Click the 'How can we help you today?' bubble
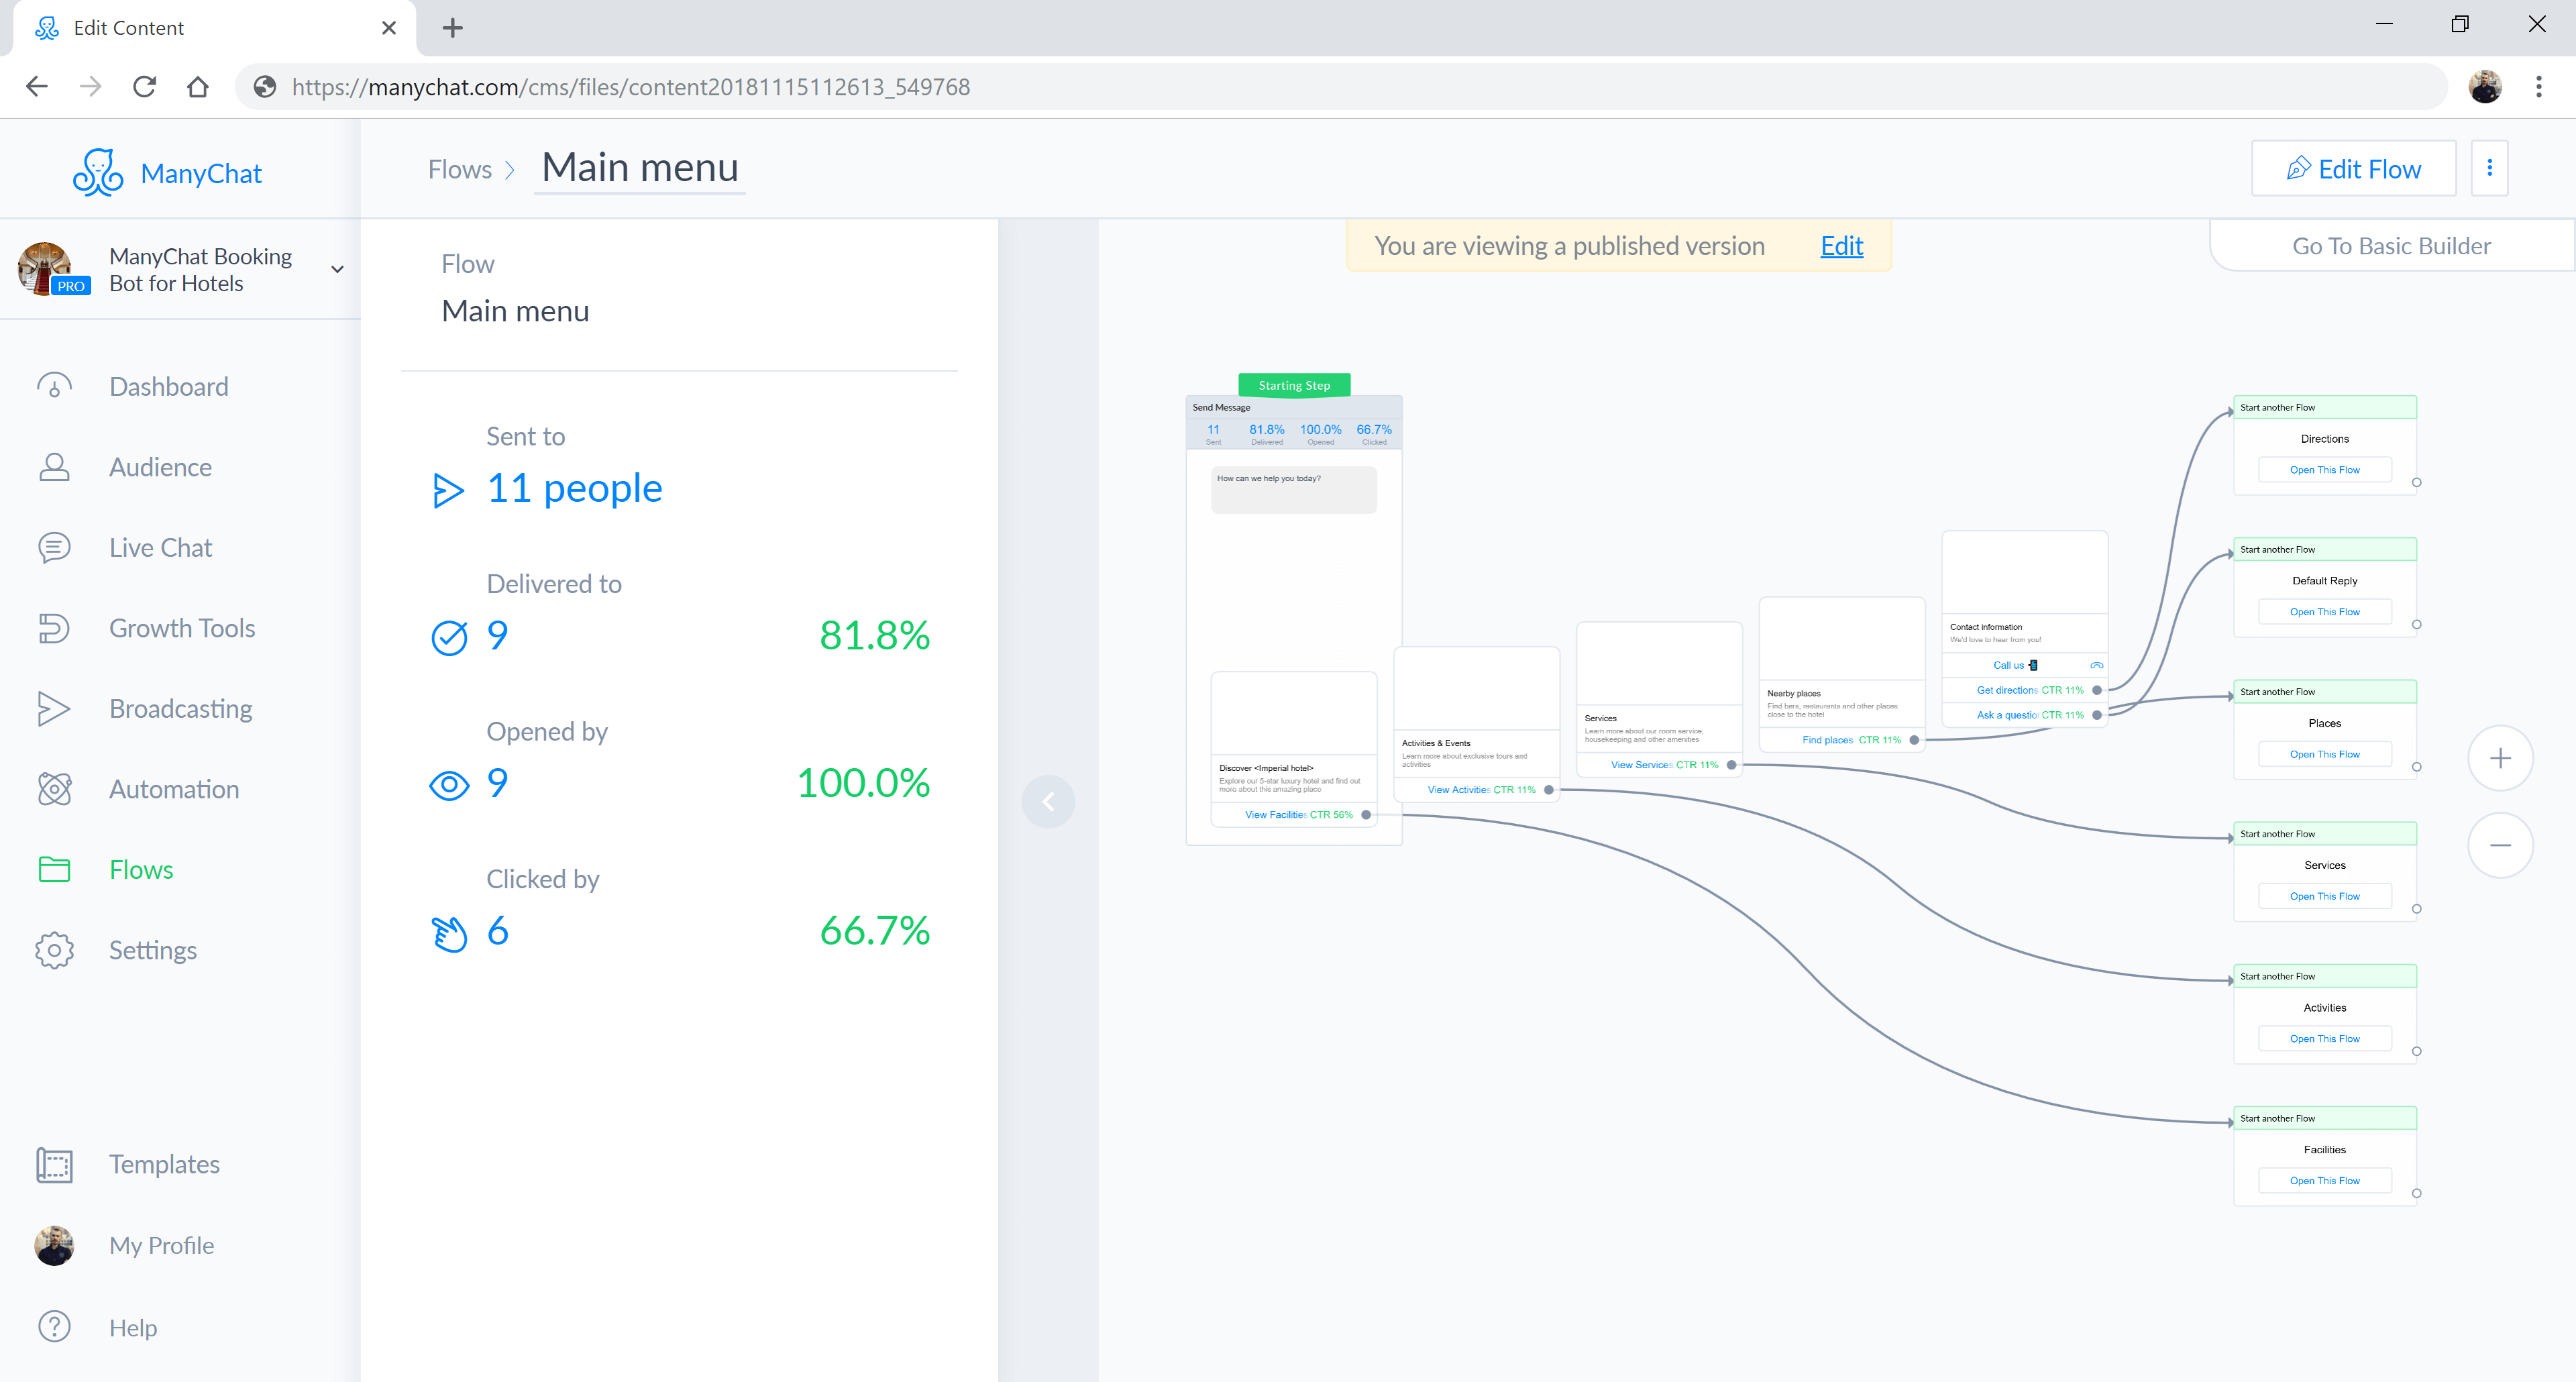Viewport: 2576px width, 1382px height. pyautogui.click(x=1293, y=490)
